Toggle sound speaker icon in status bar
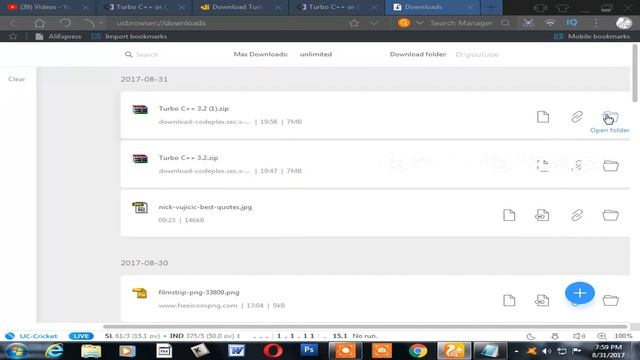Viewport: 640px width, 360px height. [x=578, y=336]
